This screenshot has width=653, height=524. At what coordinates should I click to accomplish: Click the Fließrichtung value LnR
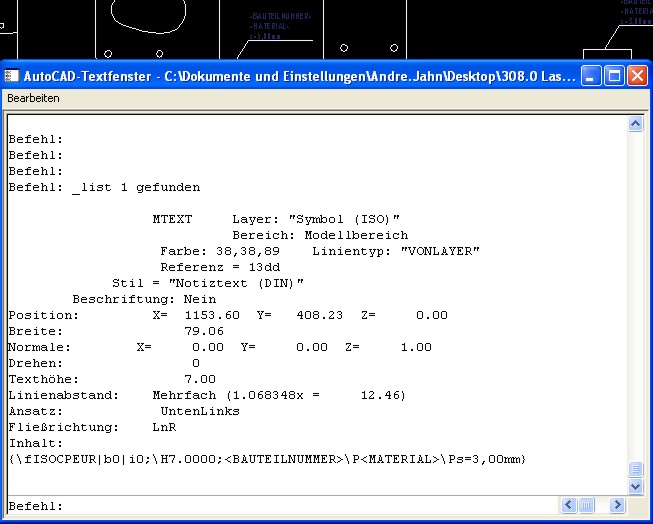(164, 427)
